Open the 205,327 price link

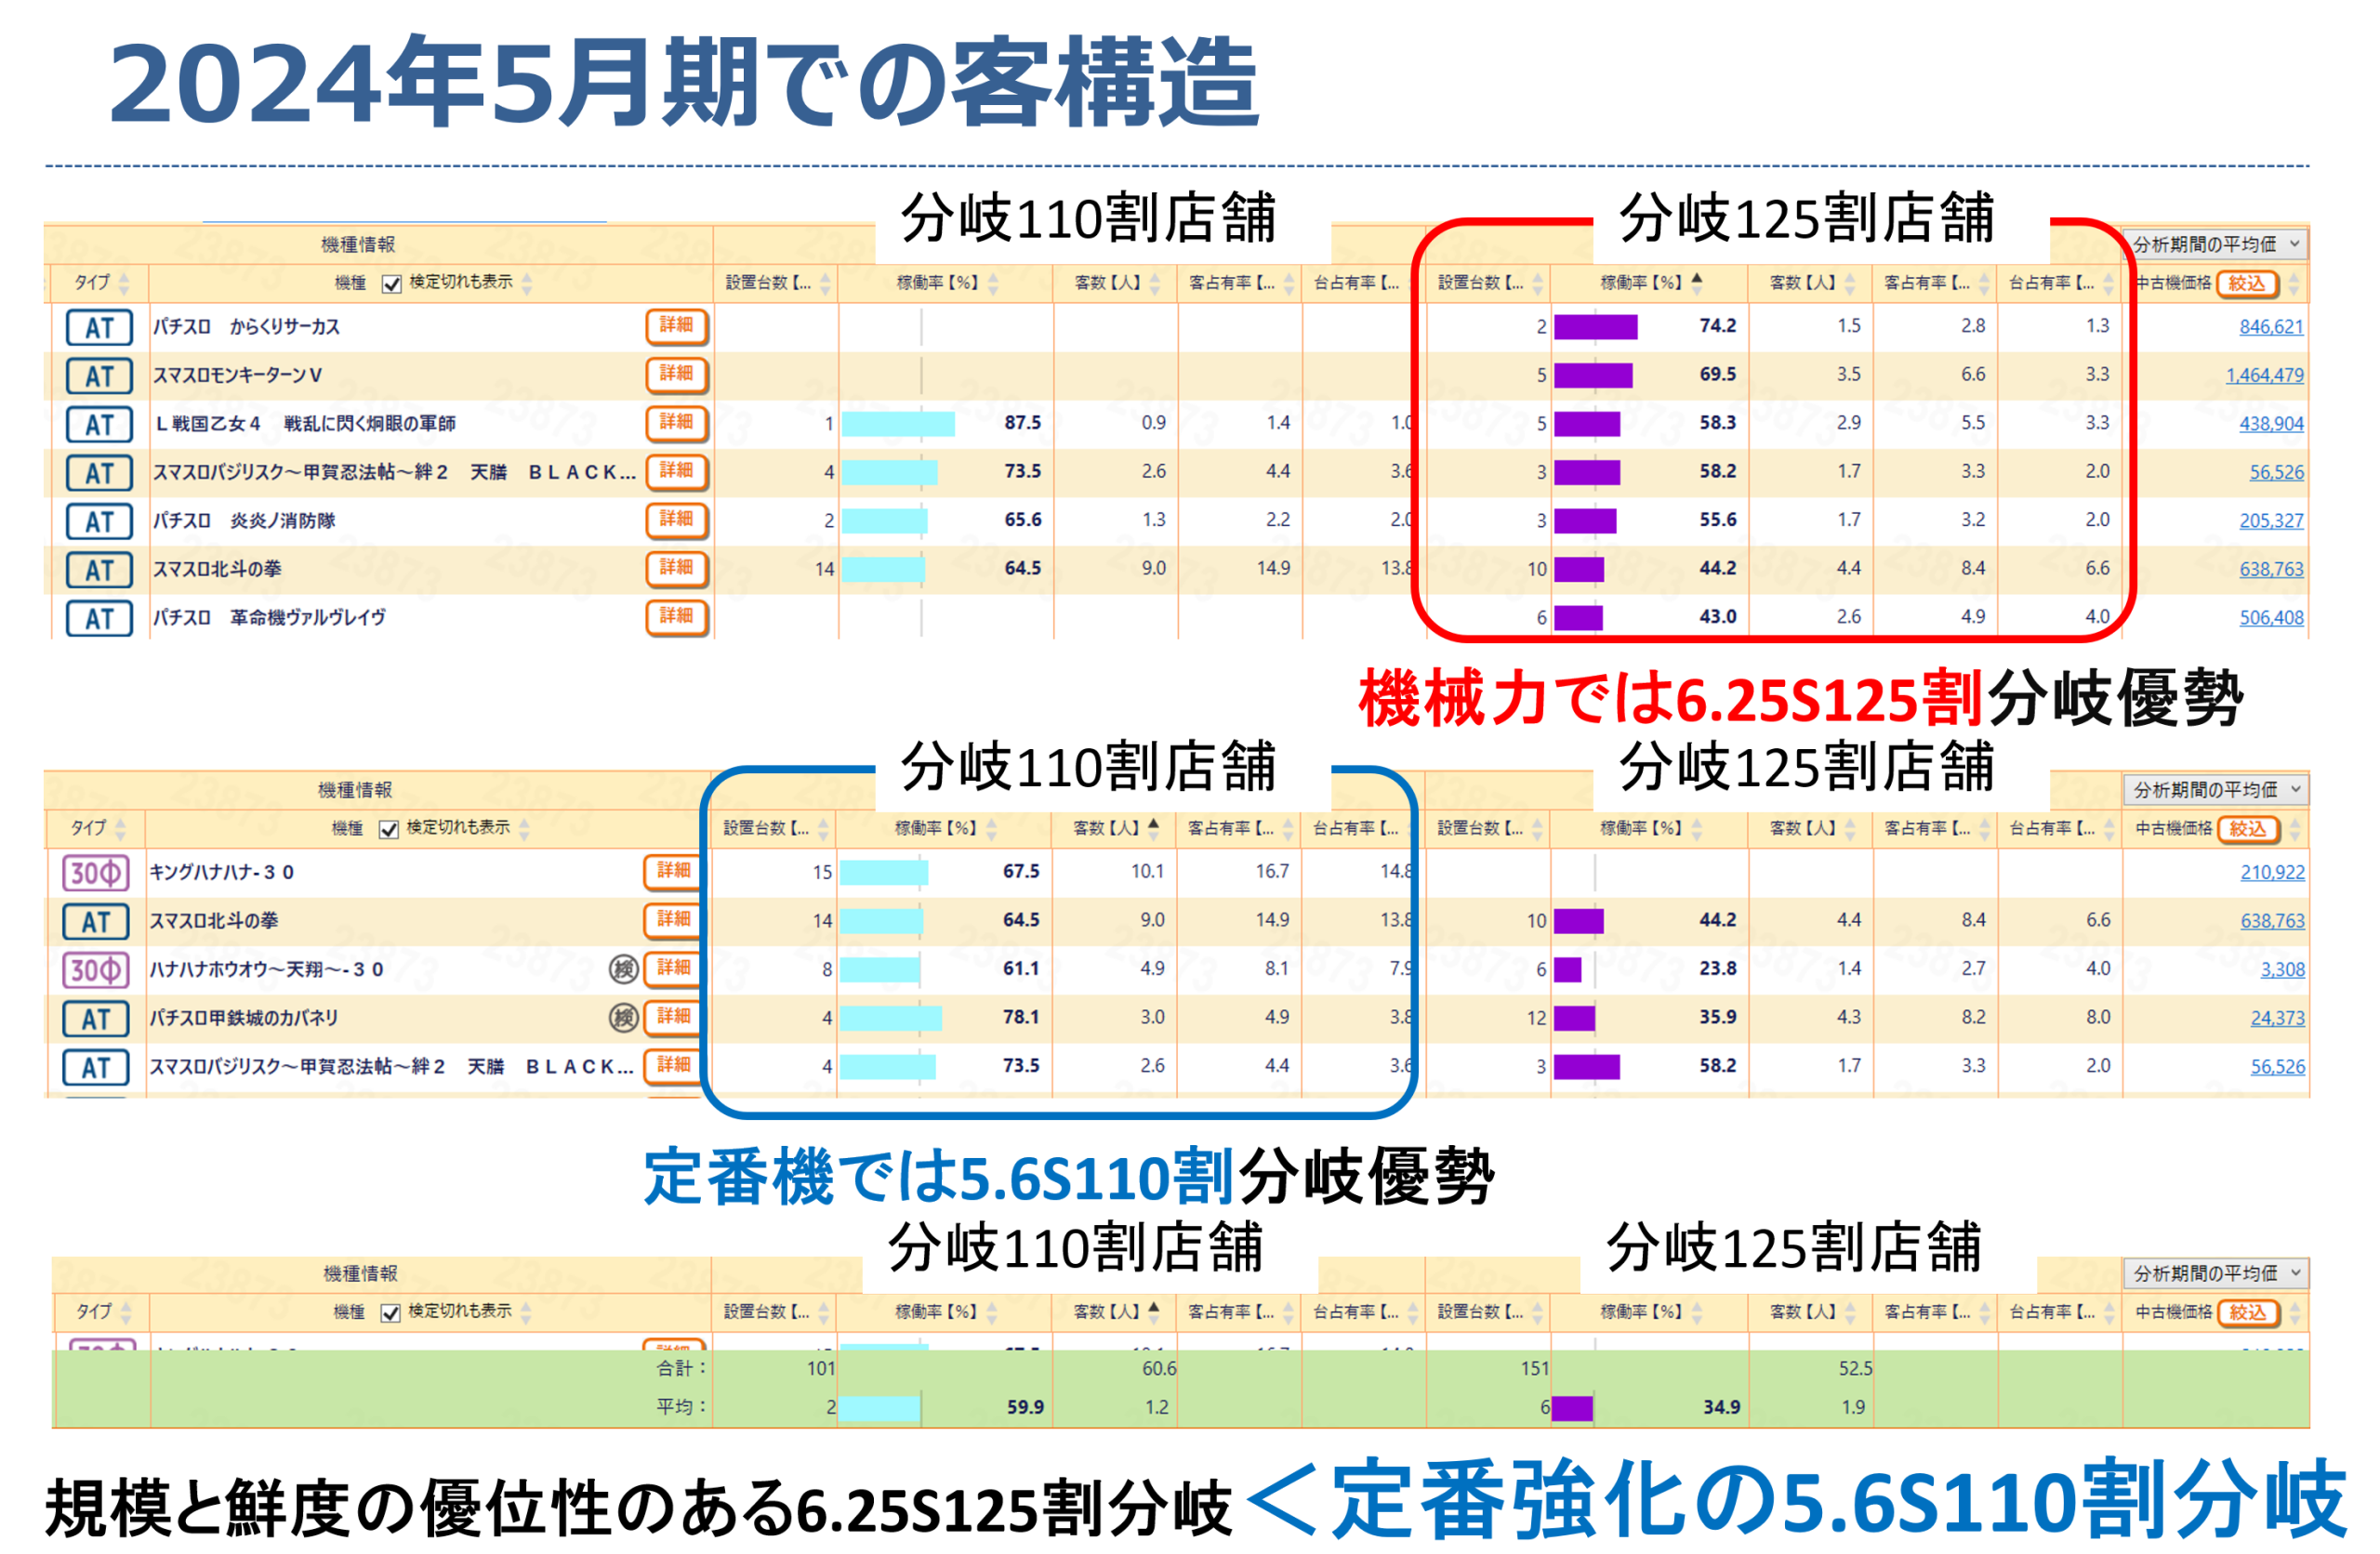point(2271,521)
